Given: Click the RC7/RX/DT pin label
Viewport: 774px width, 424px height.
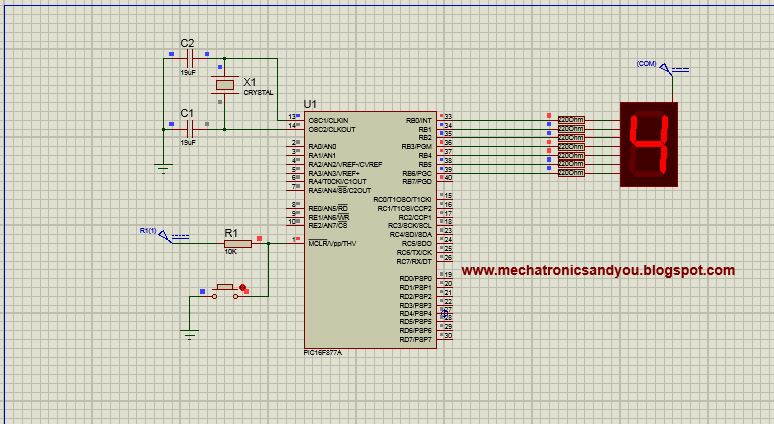Looking at the screenshot, I should pyautogui.click(x=414, y=262).
